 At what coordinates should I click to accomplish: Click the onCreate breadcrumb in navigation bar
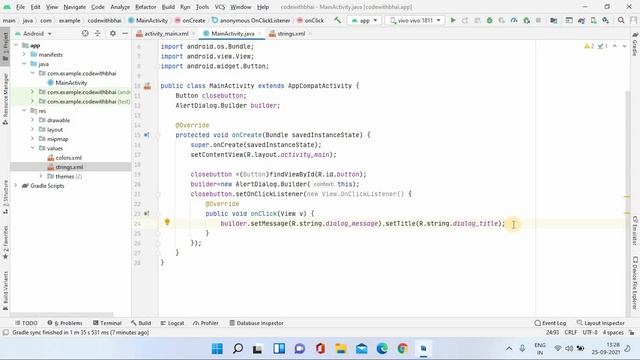190,20
